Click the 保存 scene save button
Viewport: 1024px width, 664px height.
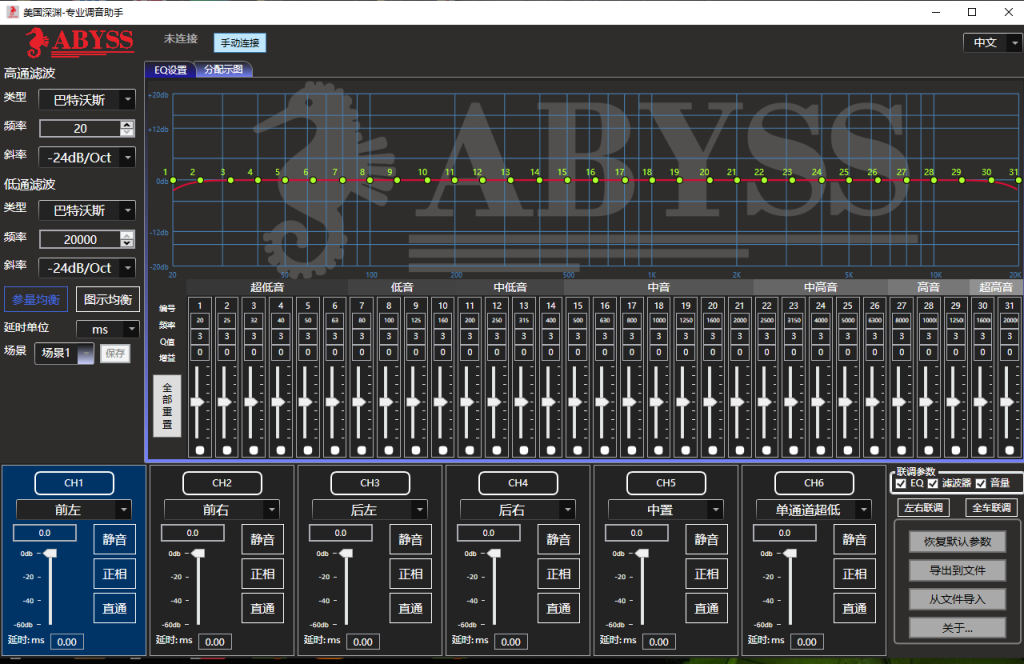click(115, 353)
